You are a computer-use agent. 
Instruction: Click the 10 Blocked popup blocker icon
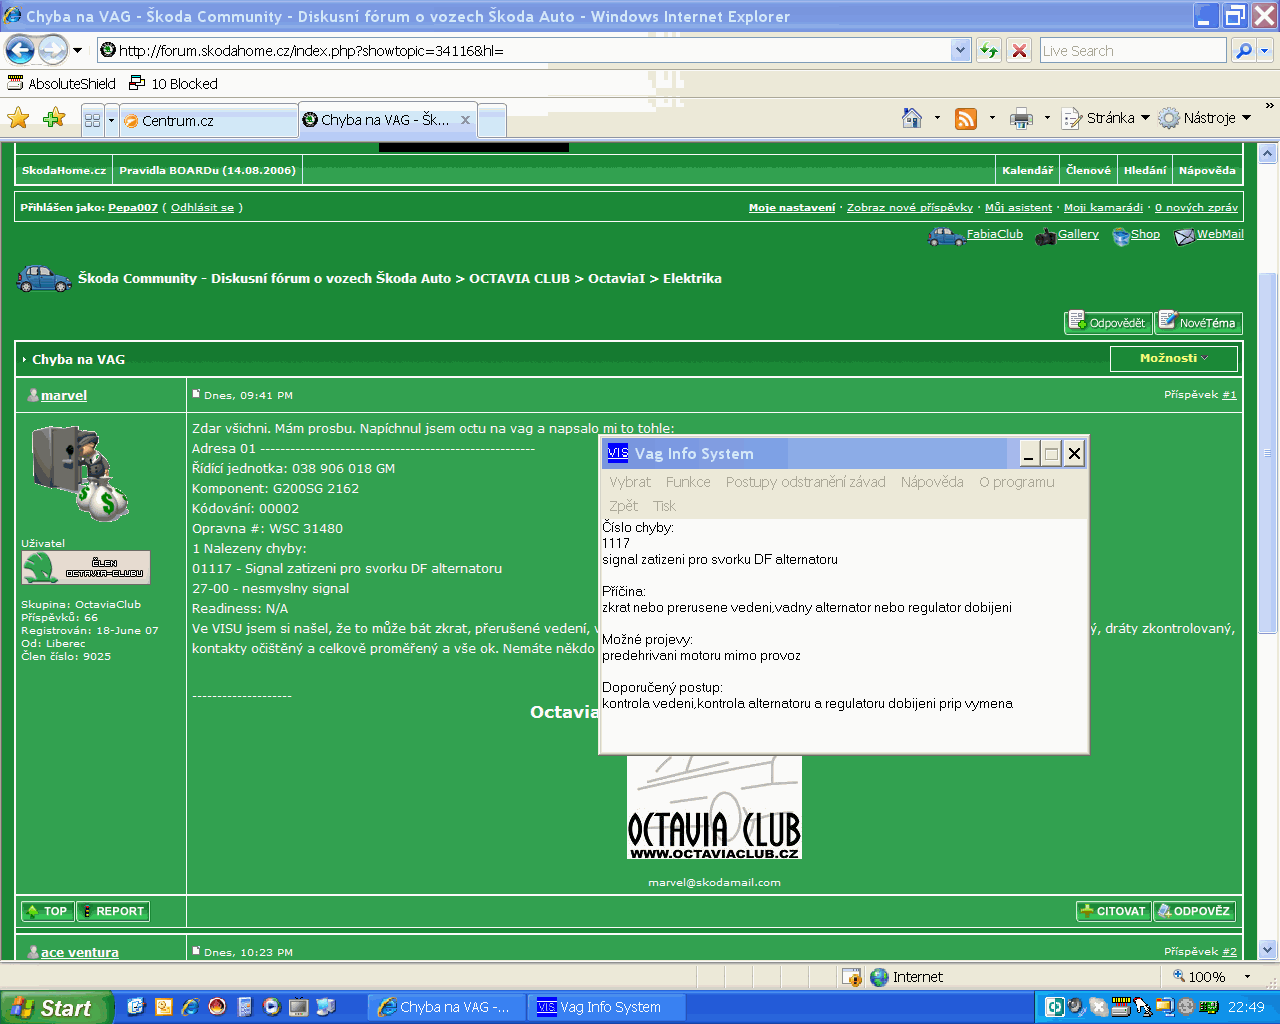tap(137, 83)
